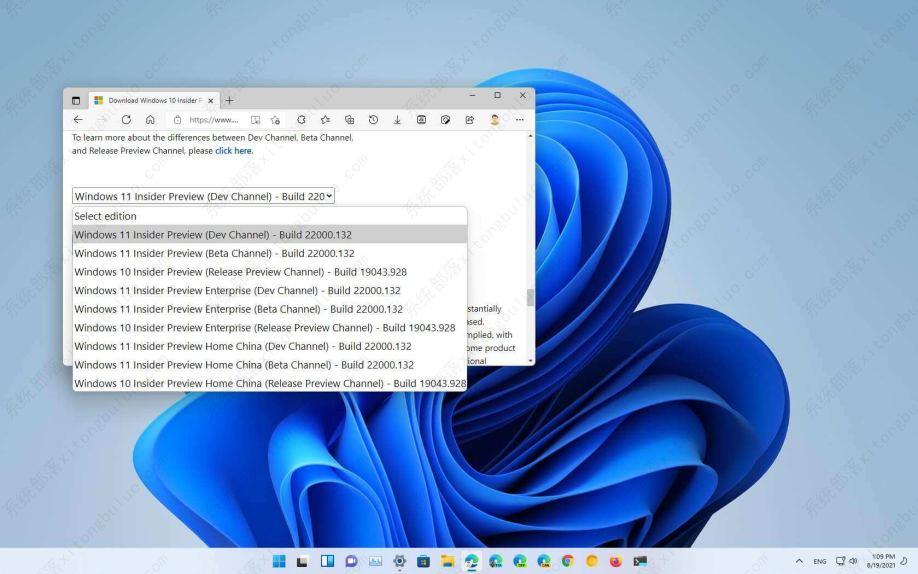The width and height of the screenshot is (918, 574).
Task: Pick Windows 11 Home China Dev Channel
Action: (x=242, y=346)
